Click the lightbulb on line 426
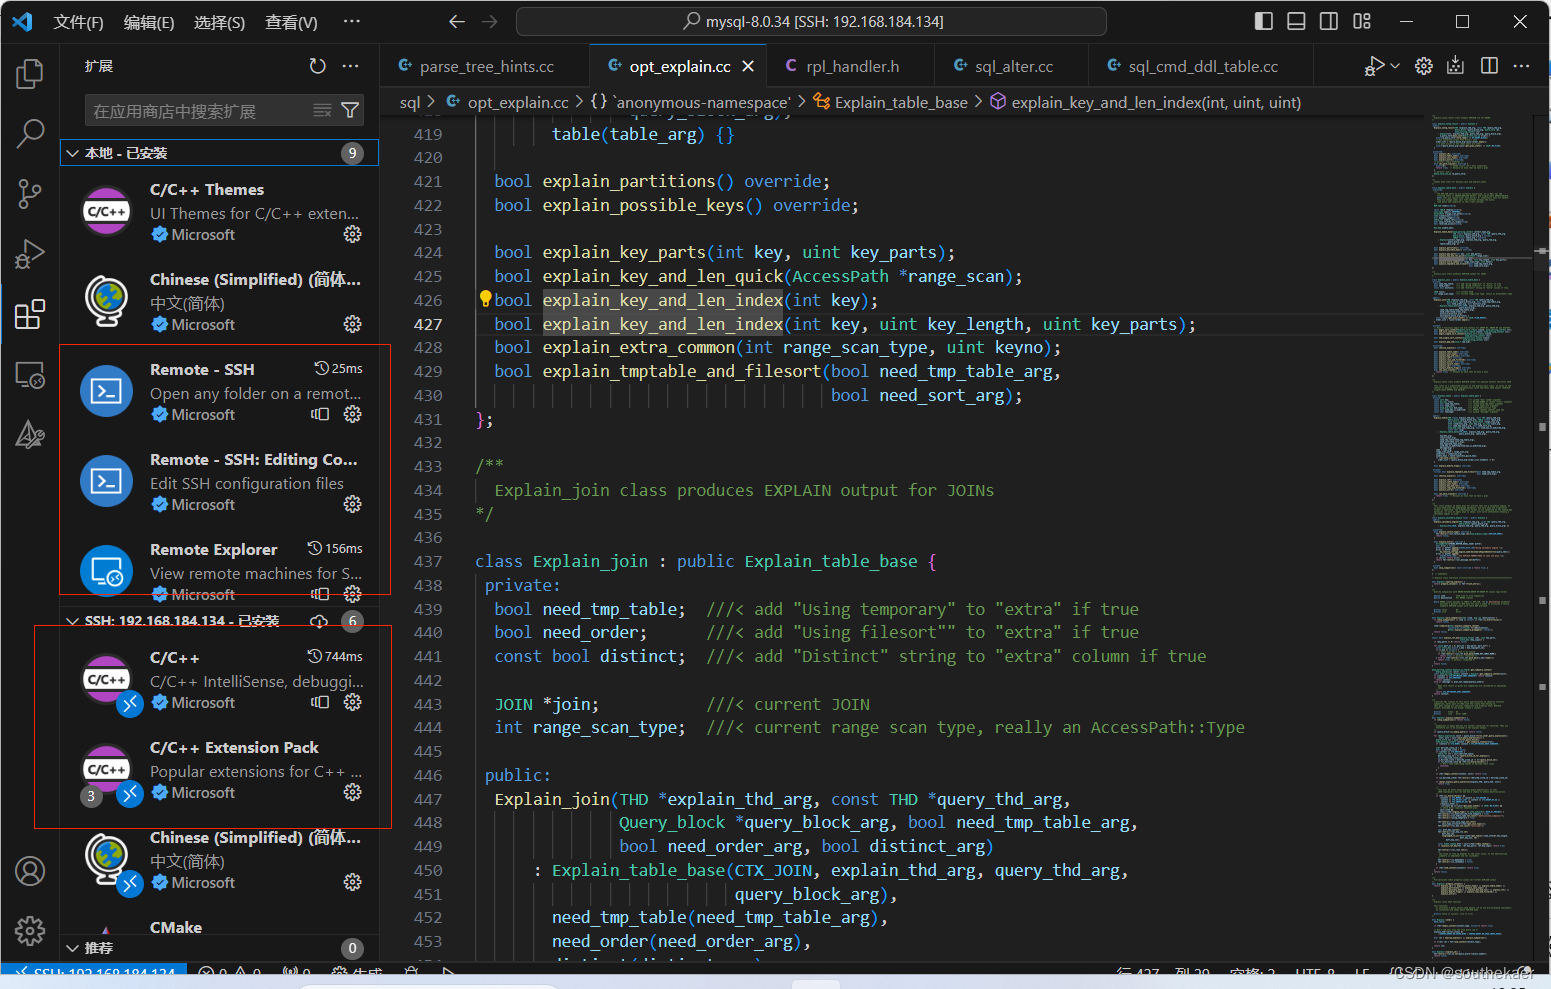 pyautogui.click(x=484, y=297)
